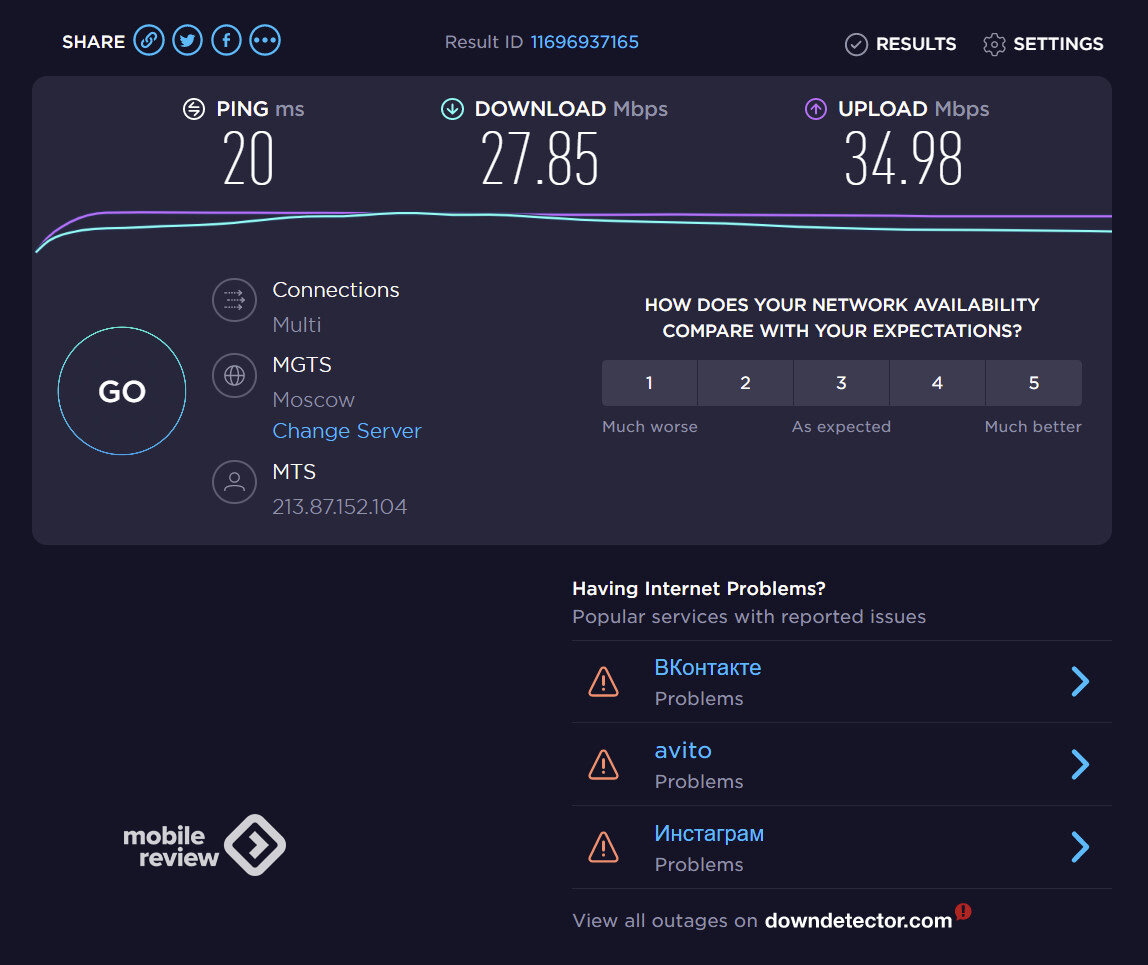
Task: Click the user icon next to MTS
Action: (234, 482)
